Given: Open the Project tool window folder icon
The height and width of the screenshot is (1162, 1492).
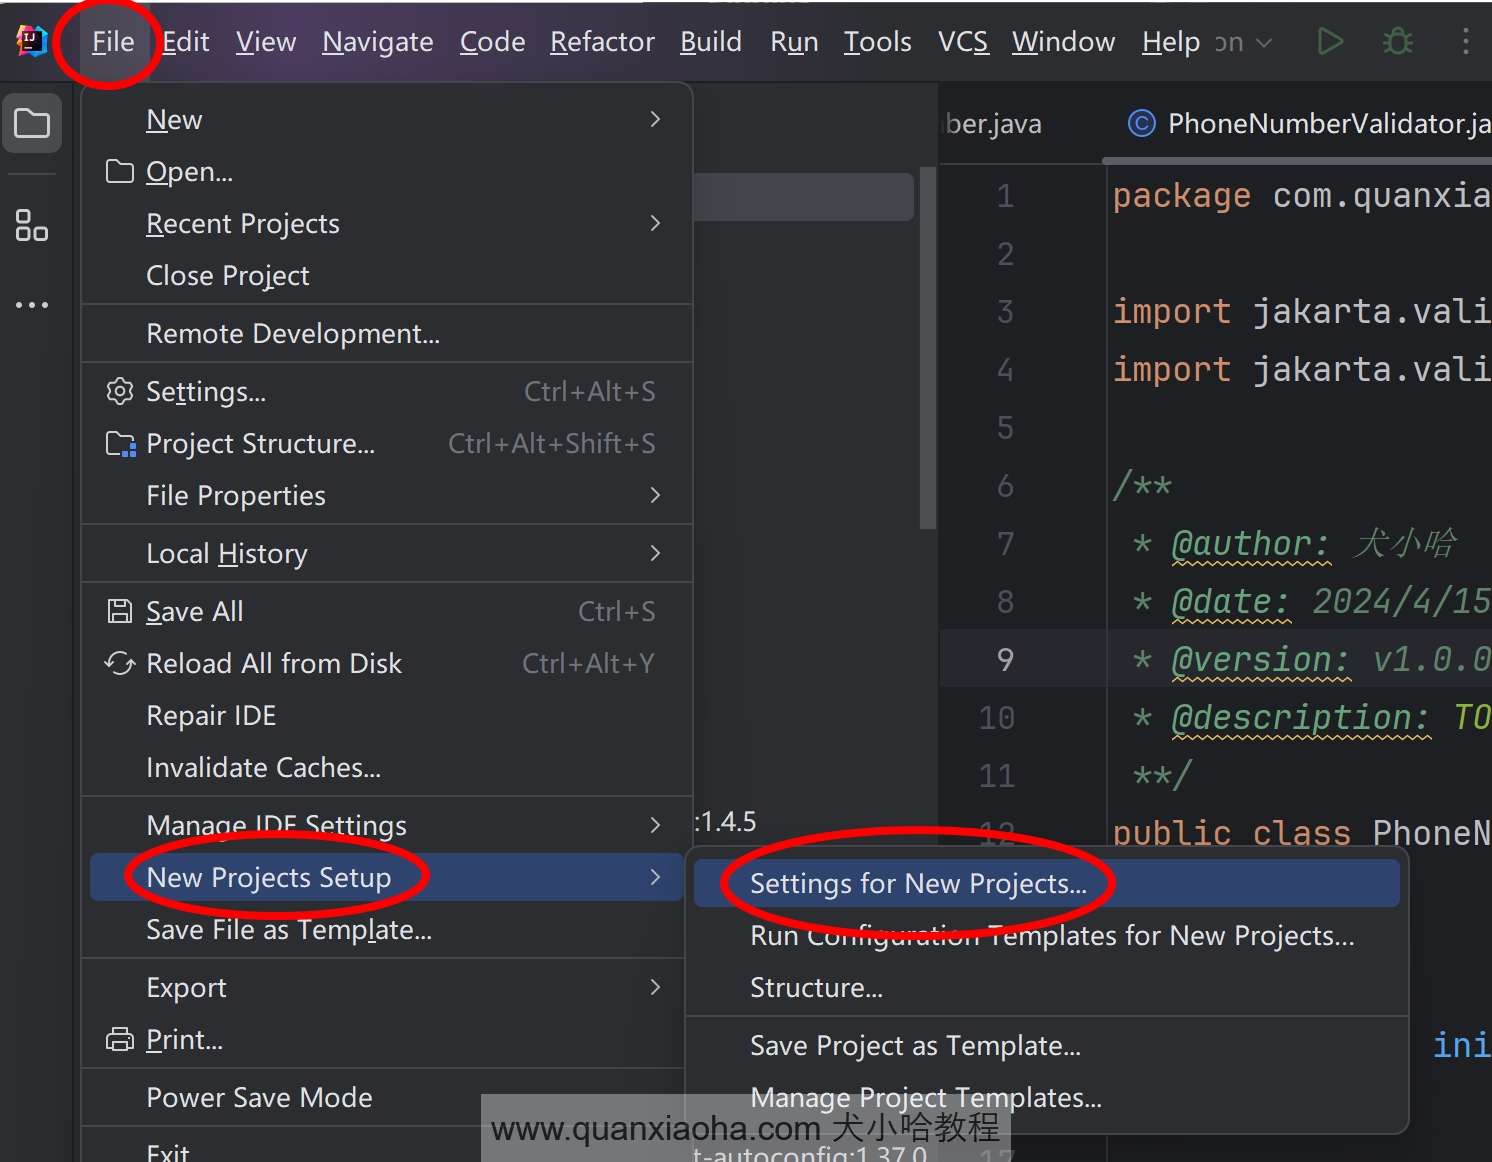Looking at the screenshot, I should [x=32, y=124].
